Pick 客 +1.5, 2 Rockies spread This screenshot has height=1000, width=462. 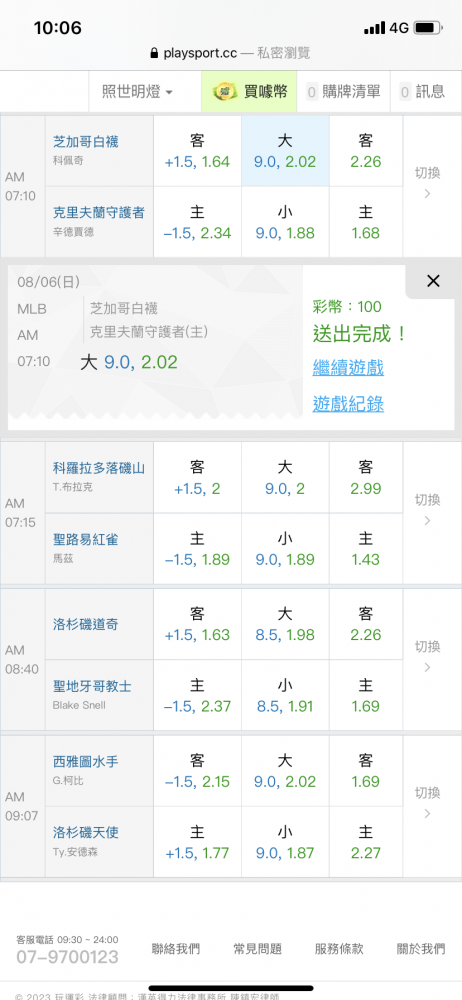coord(197,478)
